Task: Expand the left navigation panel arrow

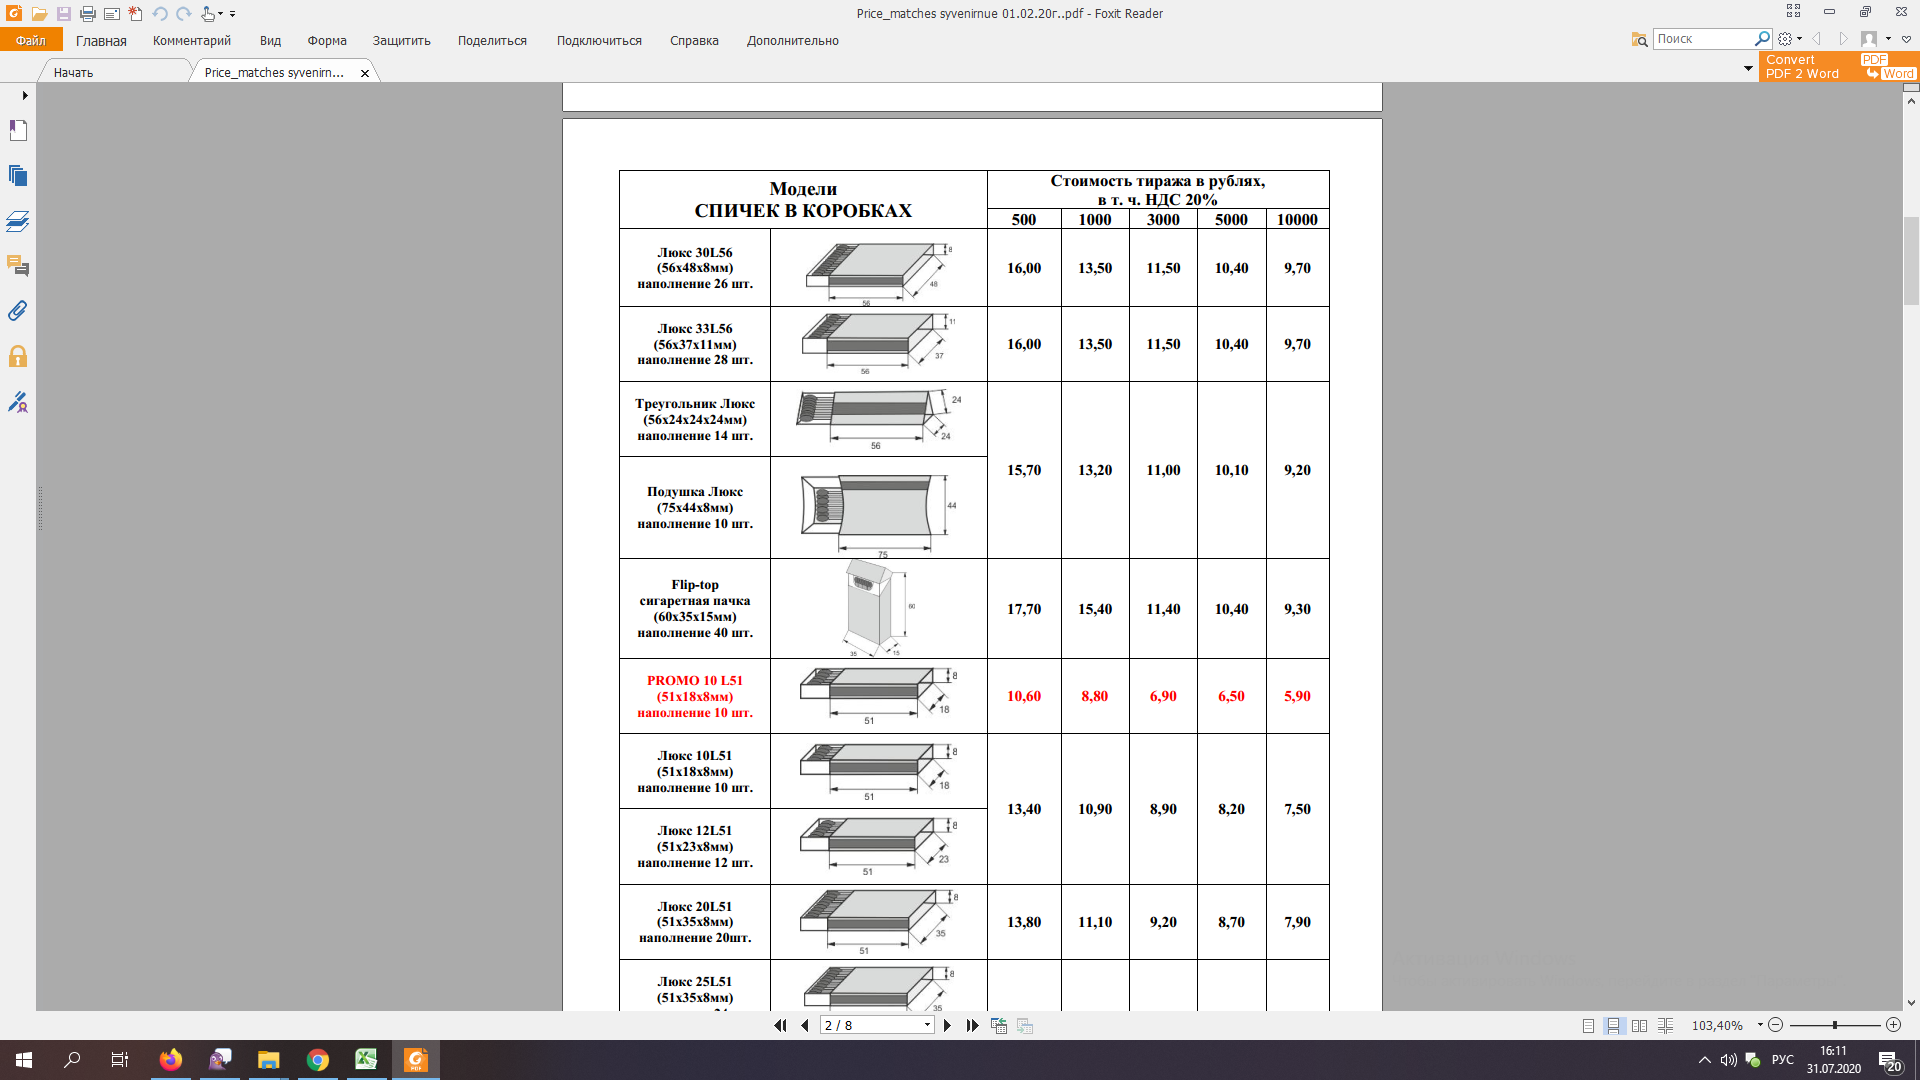Action: 25,96
